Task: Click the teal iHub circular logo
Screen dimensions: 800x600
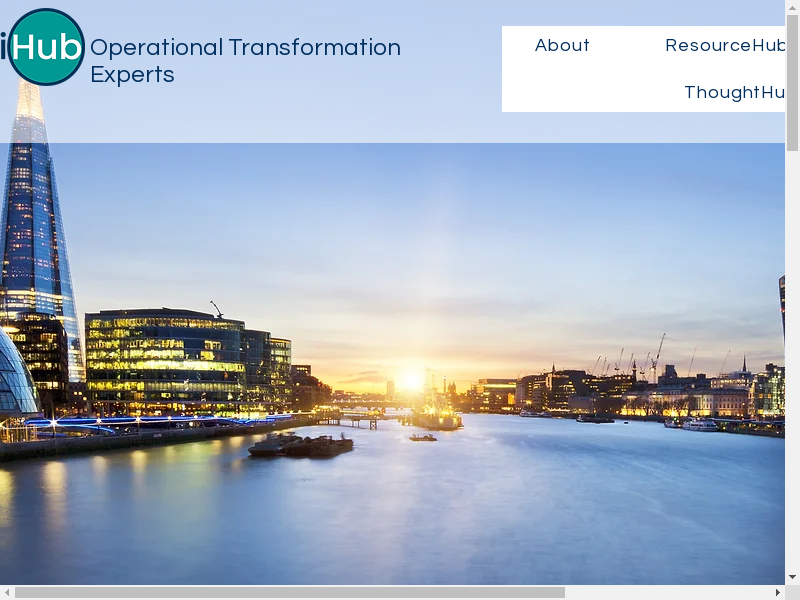Action: 45,47
